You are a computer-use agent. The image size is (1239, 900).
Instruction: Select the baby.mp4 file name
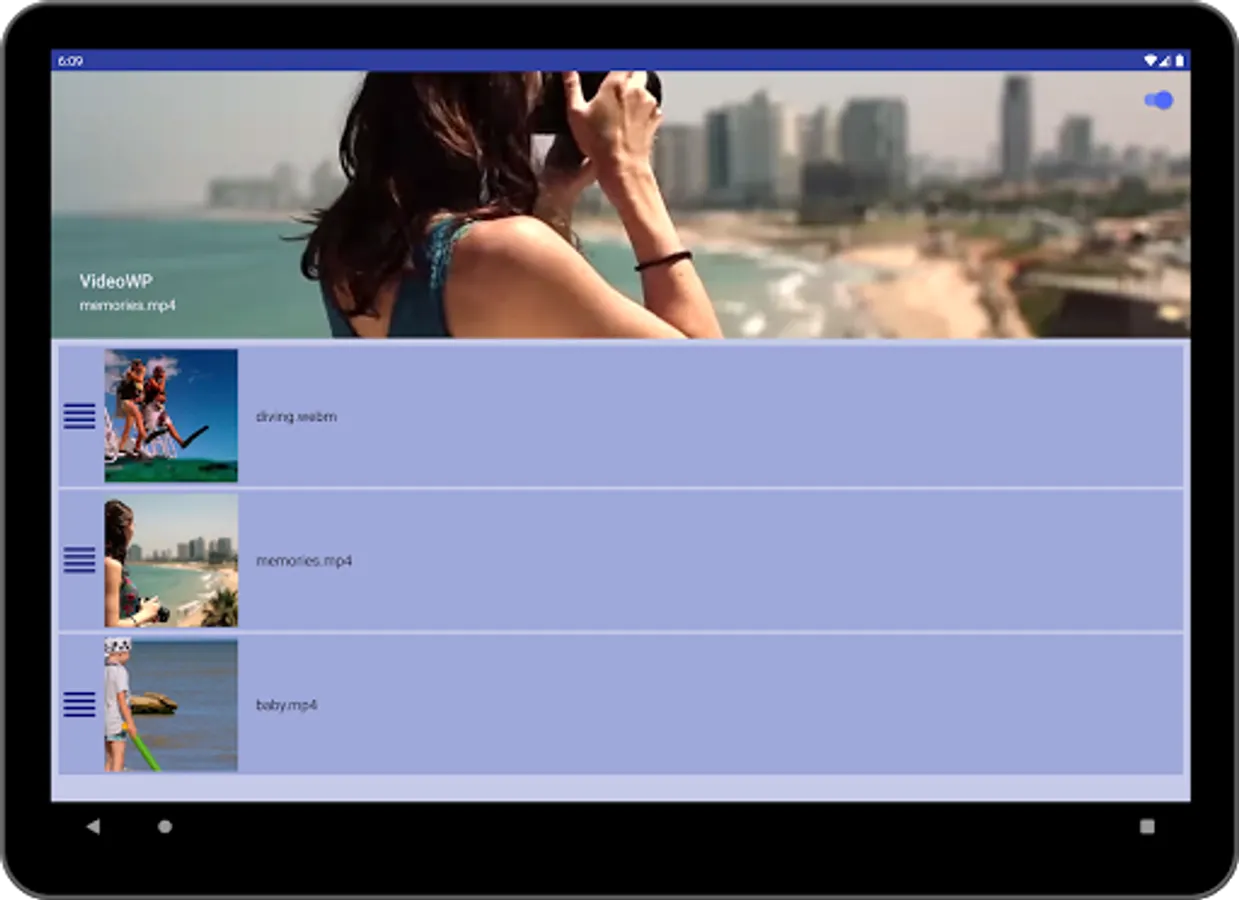coord(286,705)
